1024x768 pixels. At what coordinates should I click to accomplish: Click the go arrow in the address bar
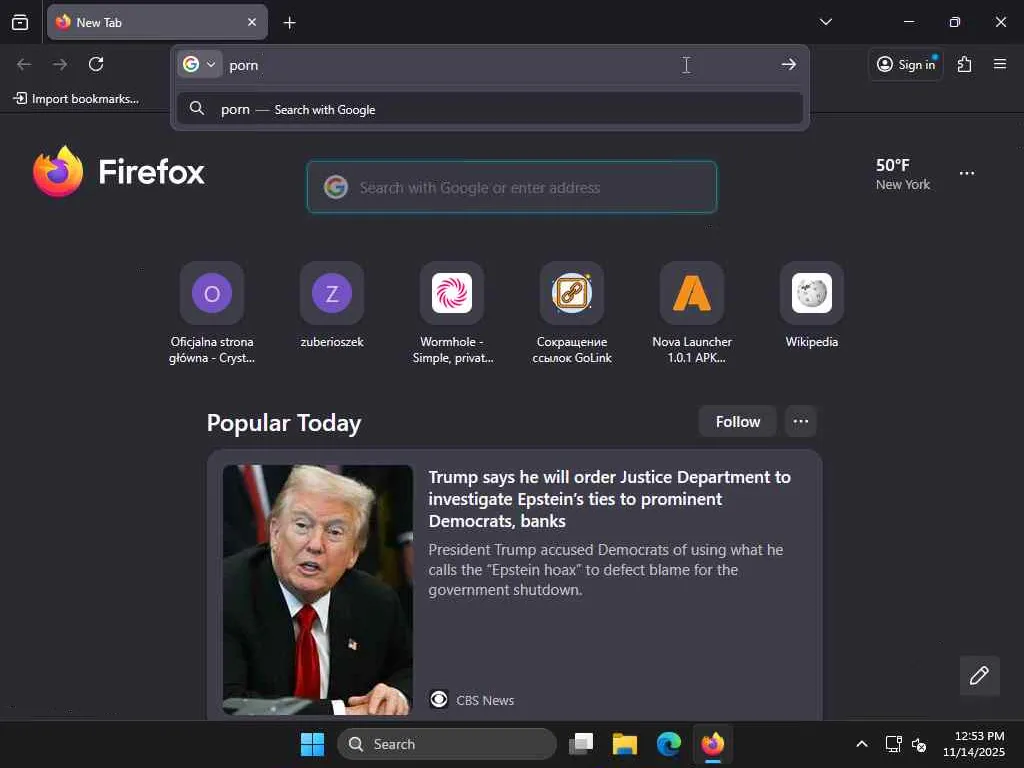point(789,64)
